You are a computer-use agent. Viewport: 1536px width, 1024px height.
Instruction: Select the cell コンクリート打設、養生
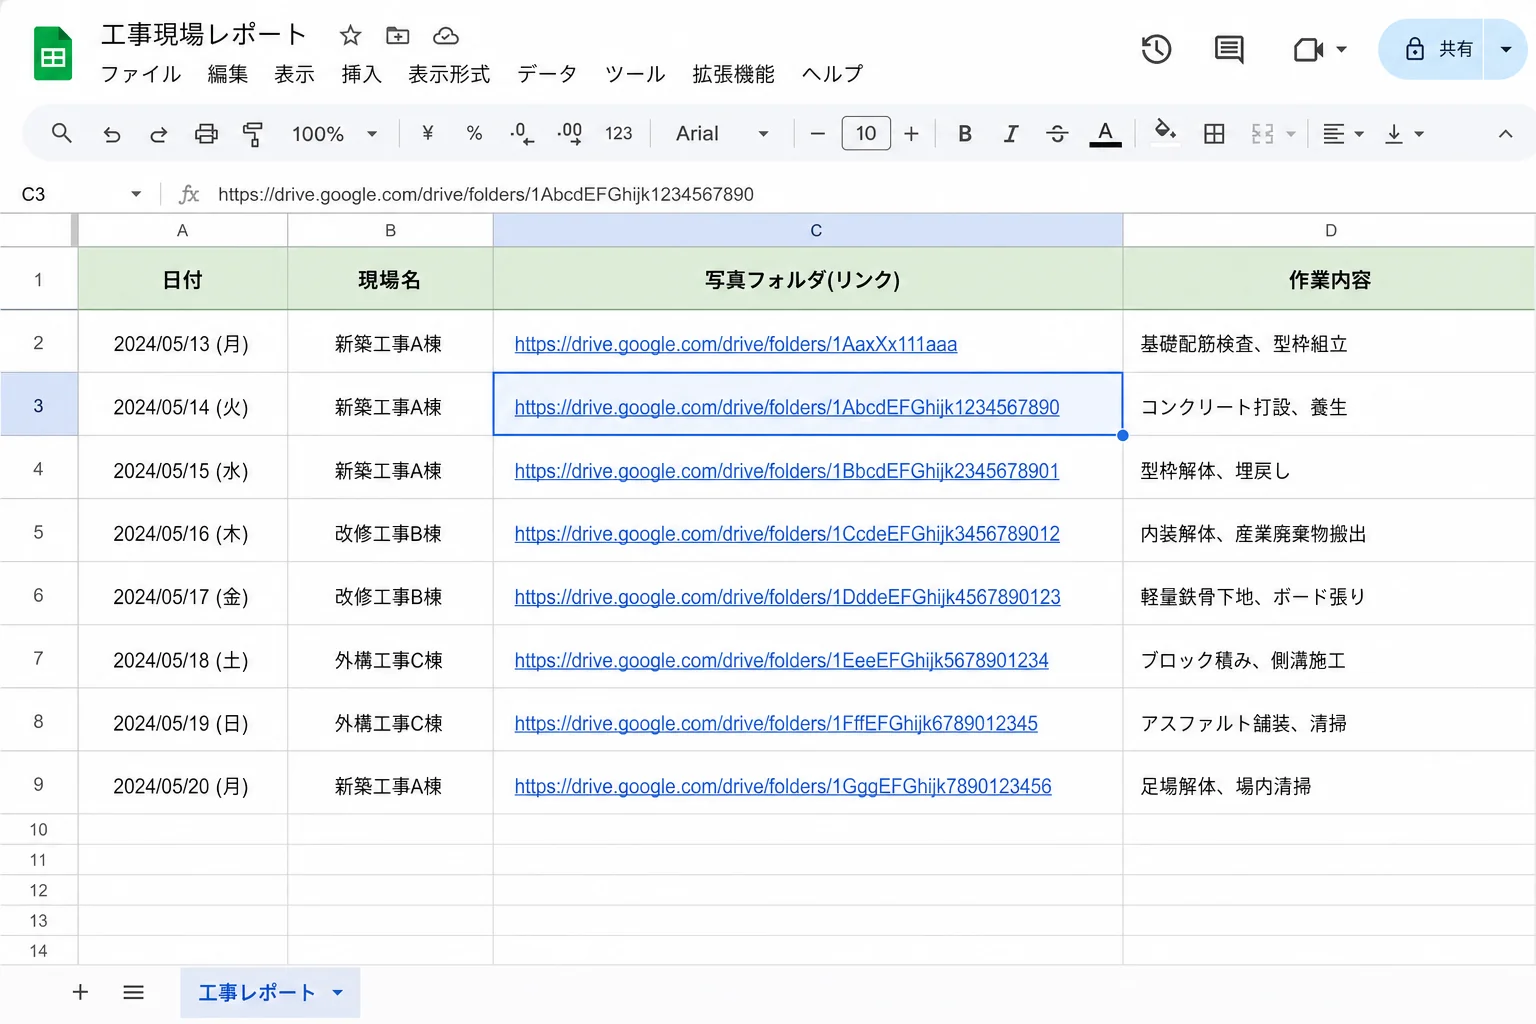(x=1330, y=405)
